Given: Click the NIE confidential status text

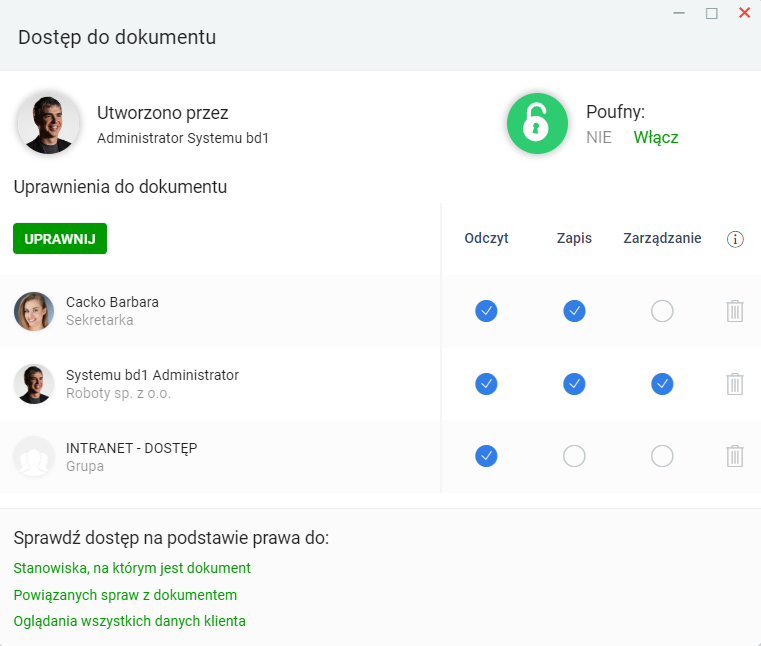Looking at the screenshot, I should [x=599, y=137].
